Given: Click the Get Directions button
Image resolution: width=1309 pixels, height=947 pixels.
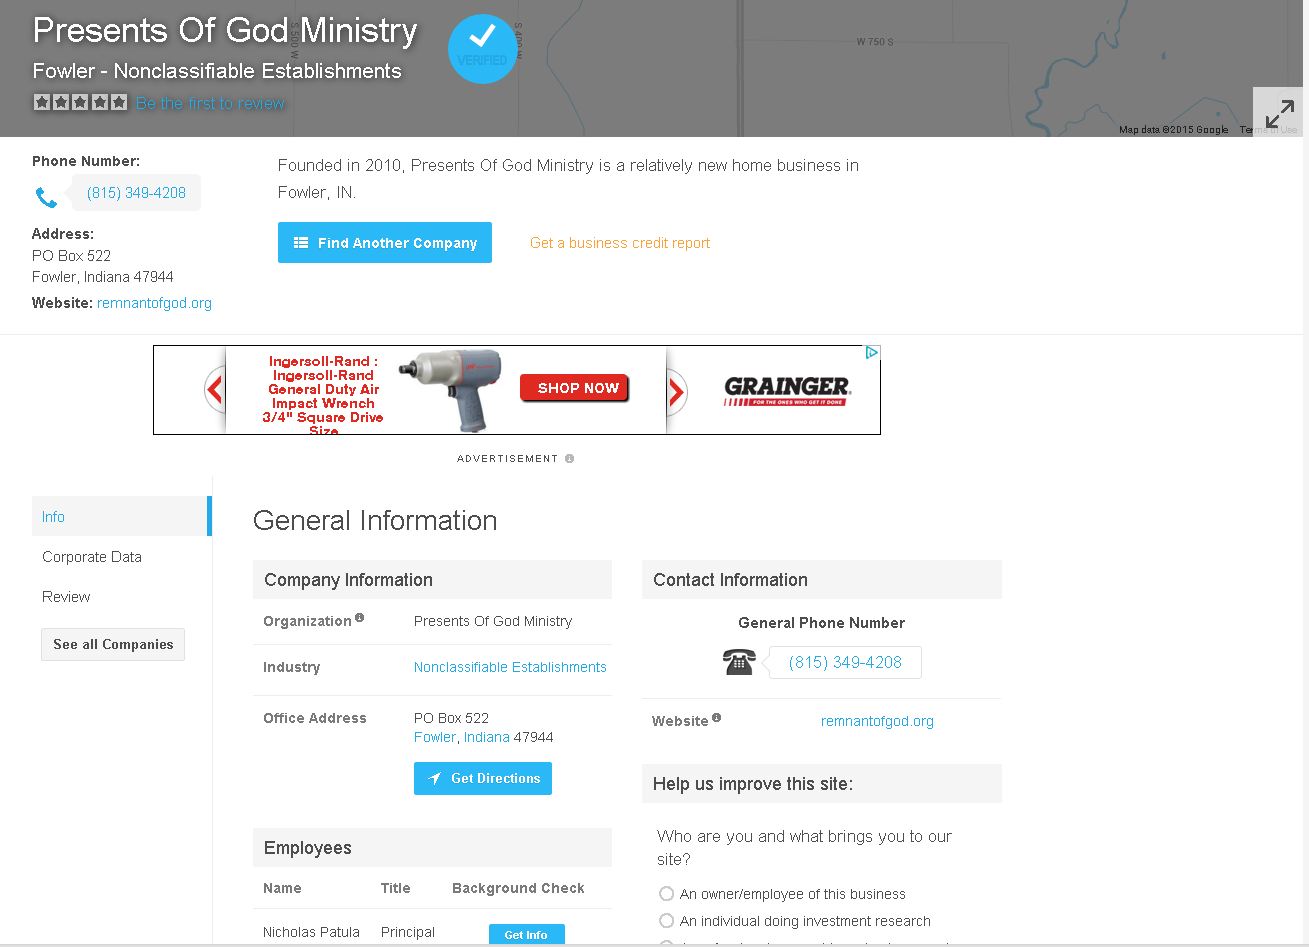Looking at the screenshot, I should 483,778.
